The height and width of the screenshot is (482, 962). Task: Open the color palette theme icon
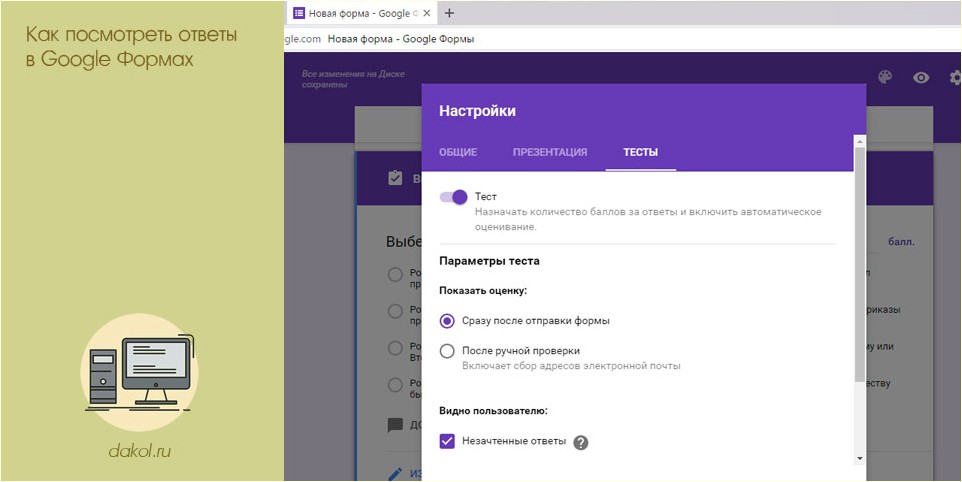pos(885,77)
